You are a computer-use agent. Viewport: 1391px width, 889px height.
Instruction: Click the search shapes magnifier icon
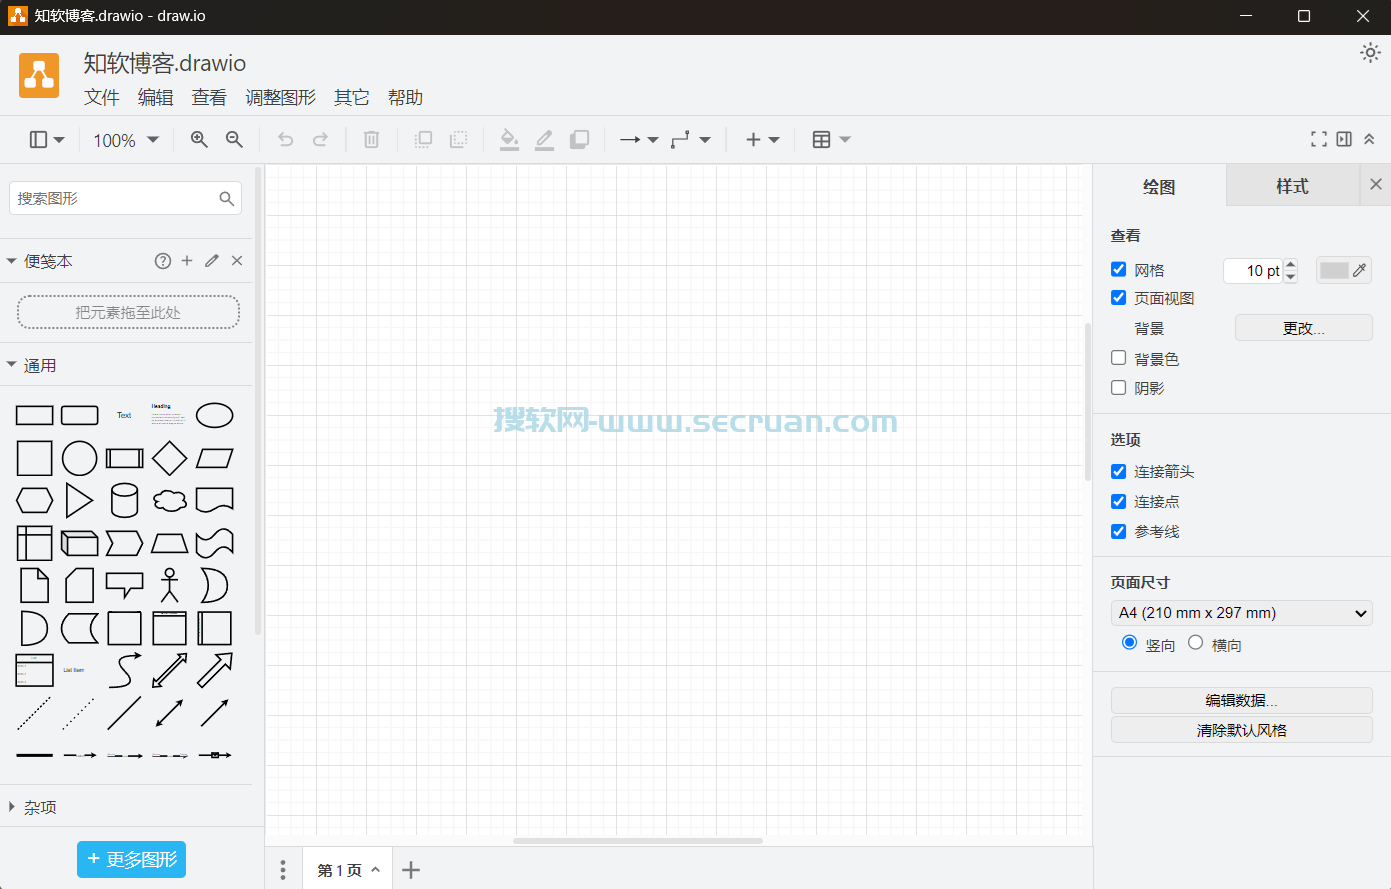(x=227, y=199)
